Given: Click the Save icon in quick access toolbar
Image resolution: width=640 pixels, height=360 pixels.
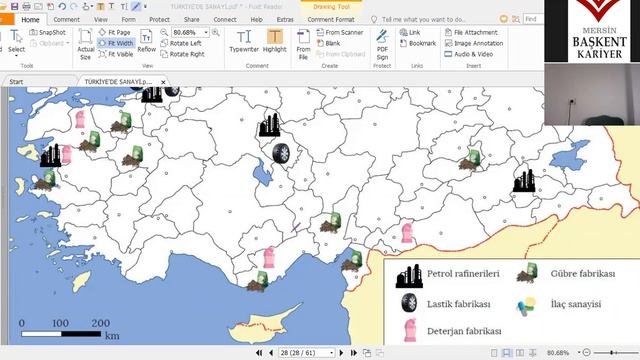Looking at the screenshot, I should 14,6.
